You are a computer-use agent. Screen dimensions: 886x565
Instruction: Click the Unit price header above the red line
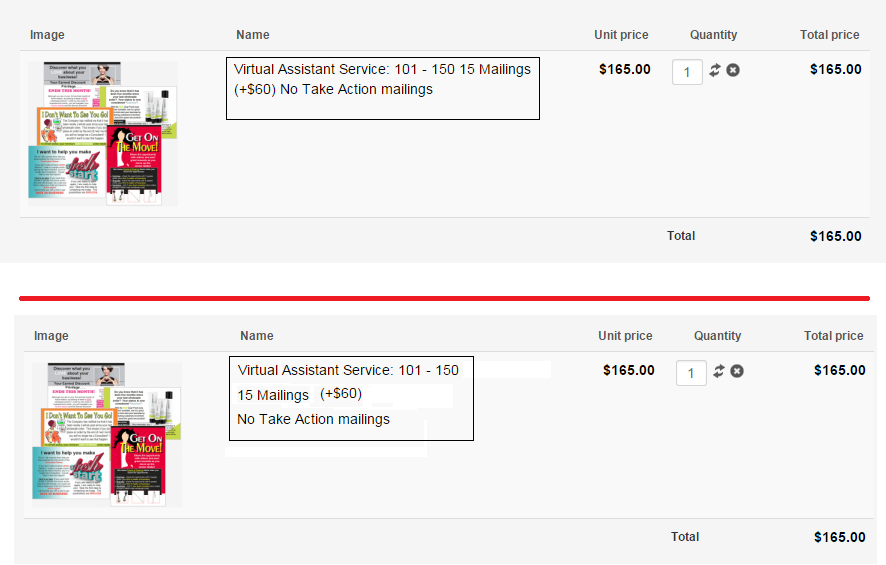(621, 35)
